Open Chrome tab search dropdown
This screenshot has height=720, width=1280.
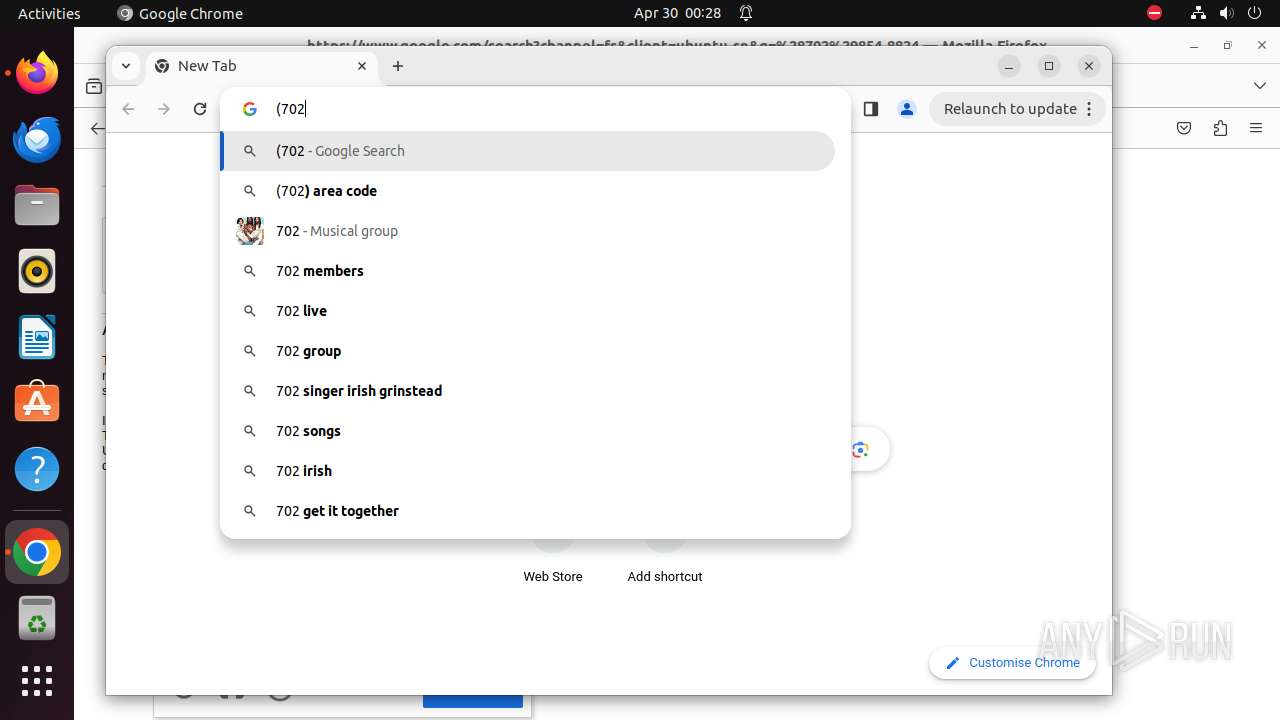tap(125, 66)
